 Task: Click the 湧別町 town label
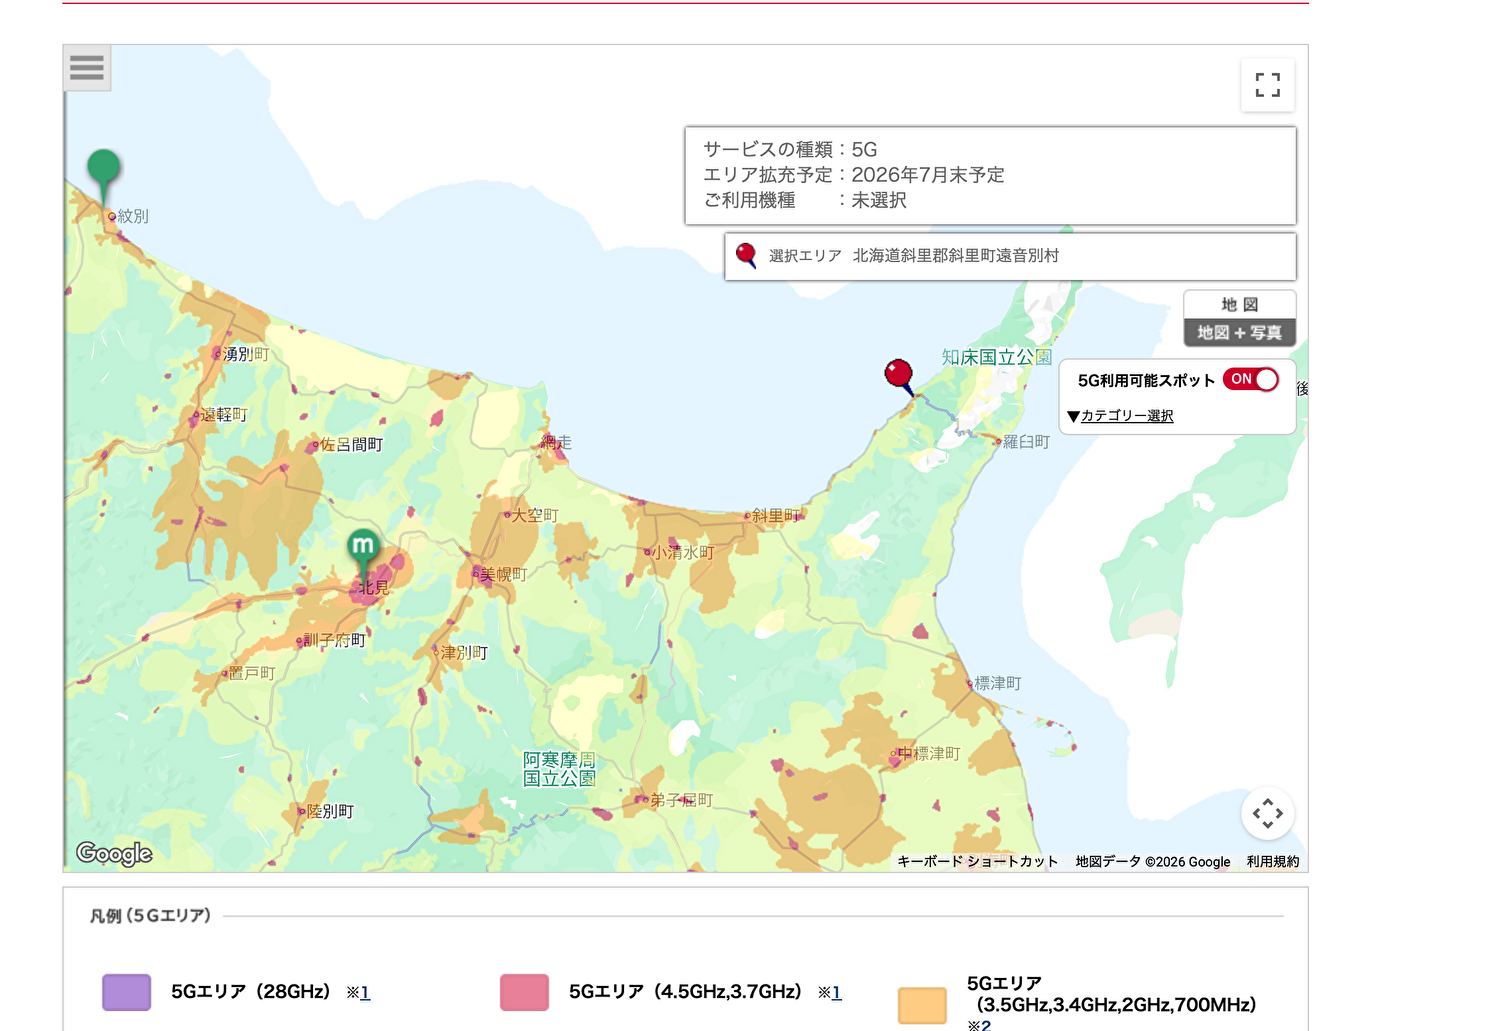click(246, 354)
